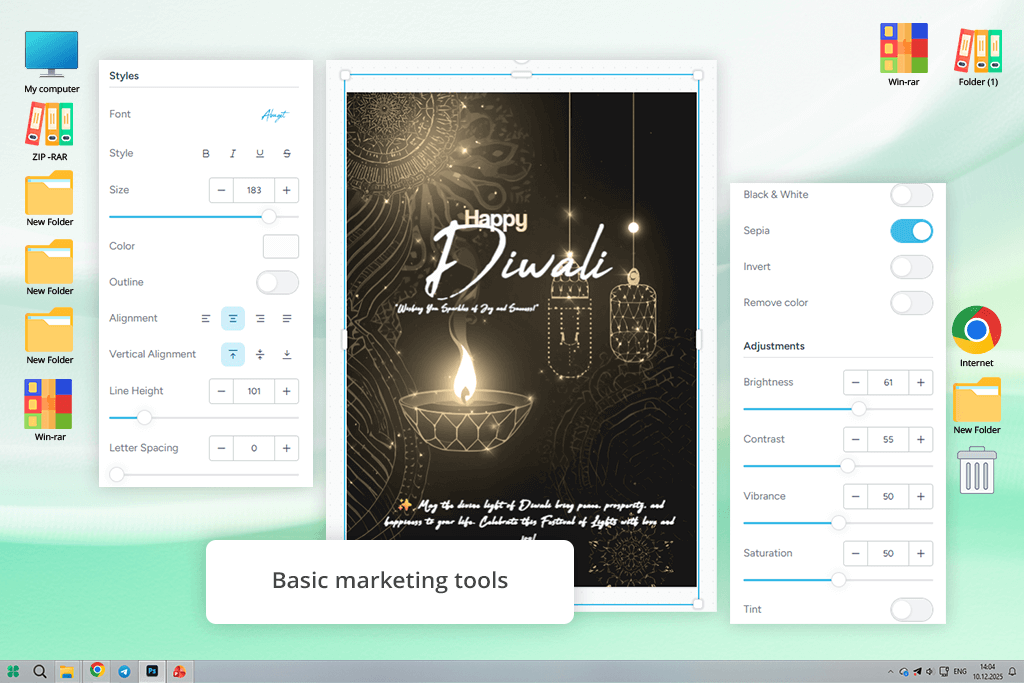Increase the Letter Spacing value
The width and height of the screenshot is (1024, 683).
286,448
